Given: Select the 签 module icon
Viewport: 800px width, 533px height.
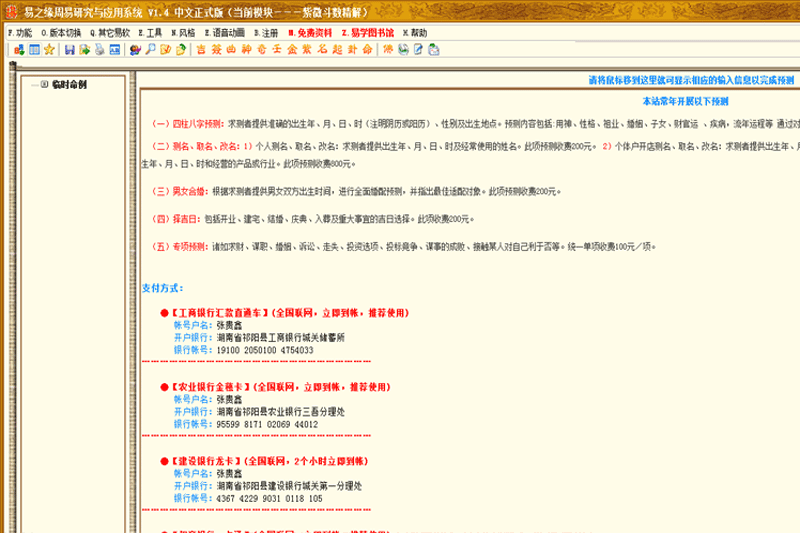Looking at the screenshot, I should pos(216,49).
